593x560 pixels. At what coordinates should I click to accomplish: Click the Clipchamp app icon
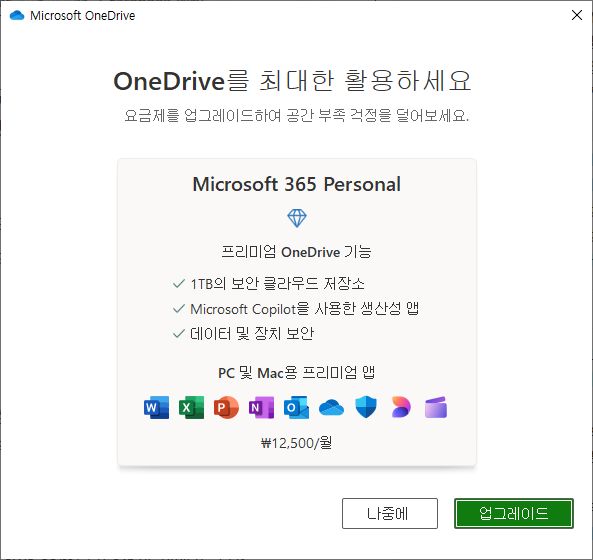point(436,408)
